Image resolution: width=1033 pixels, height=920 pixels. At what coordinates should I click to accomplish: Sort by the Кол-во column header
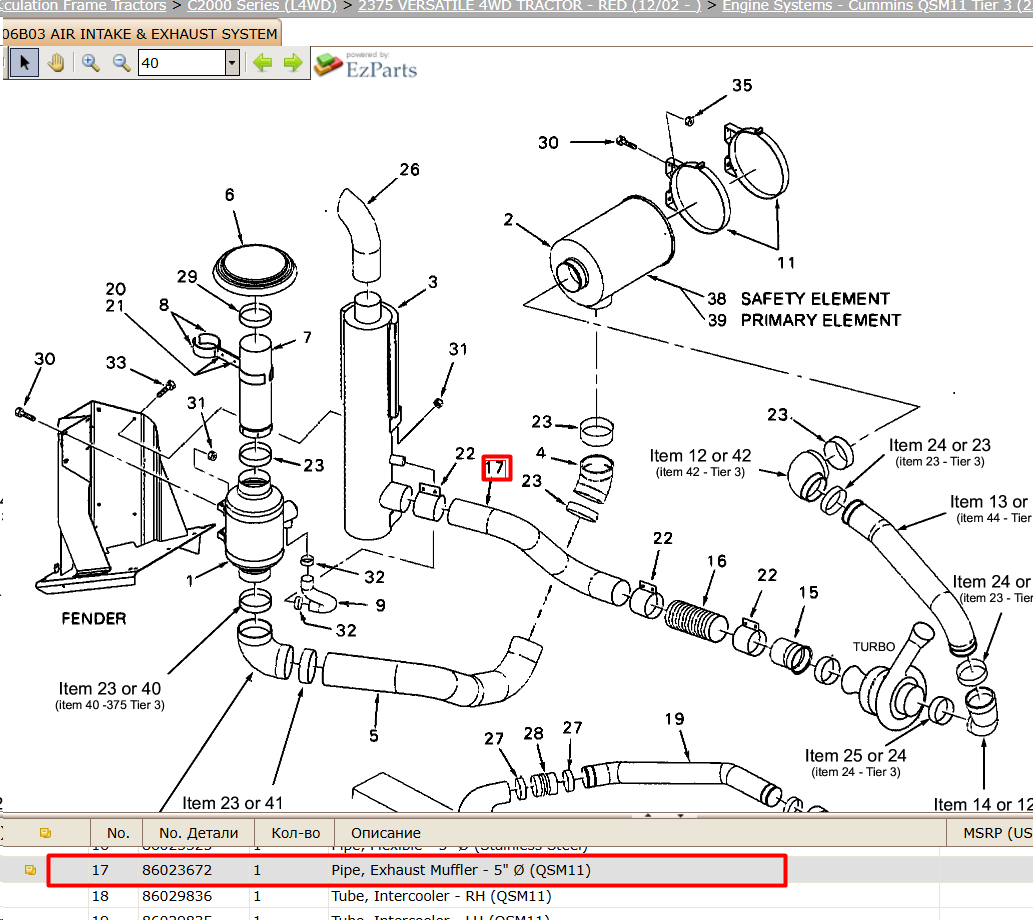click(296, 833)
